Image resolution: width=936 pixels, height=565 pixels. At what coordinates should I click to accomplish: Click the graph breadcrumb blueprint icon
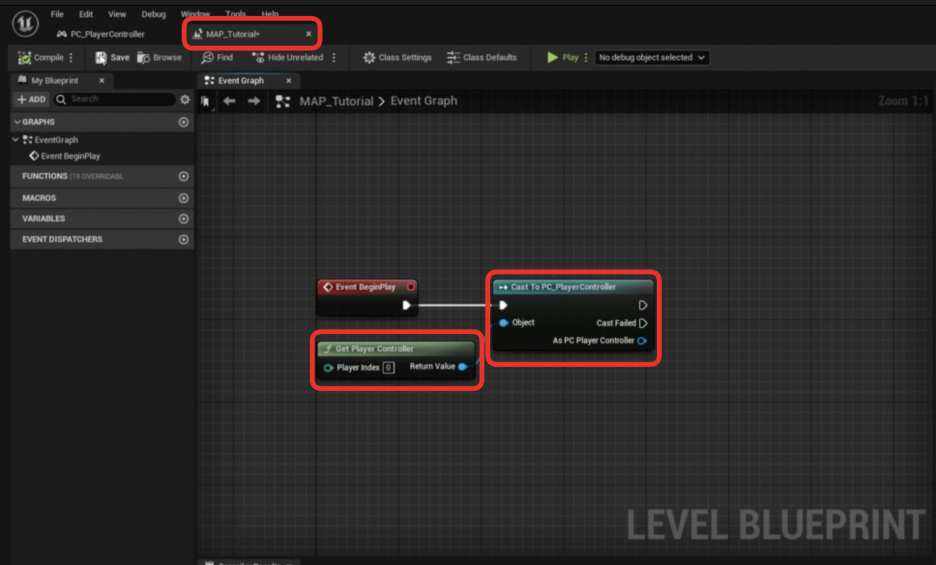click(x=282, y=102)
